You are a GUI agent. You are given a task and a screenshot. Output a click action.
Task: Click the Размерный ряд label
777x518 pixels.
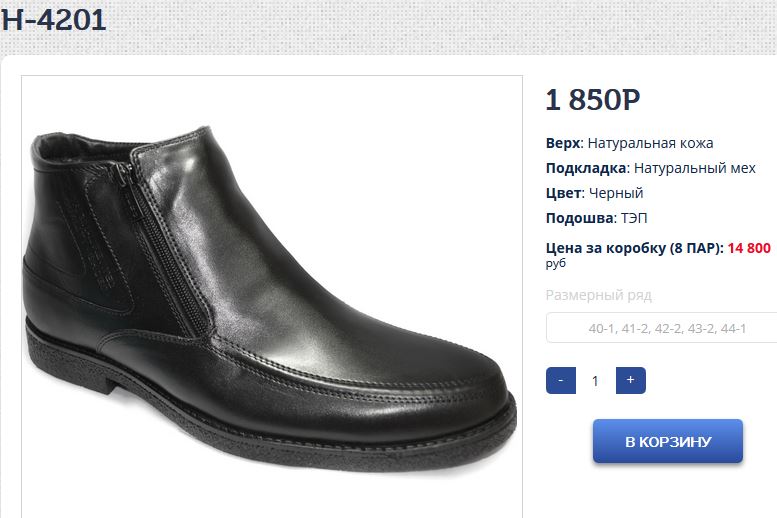(598, 295)
